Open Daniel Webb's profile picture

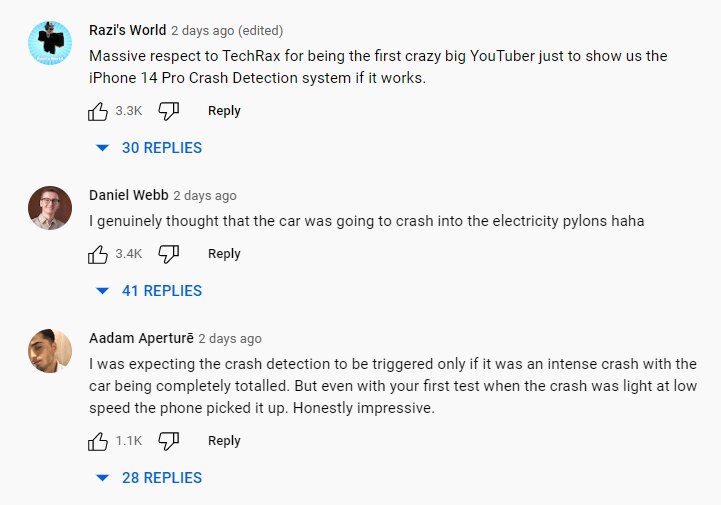(x=49, y=208)
